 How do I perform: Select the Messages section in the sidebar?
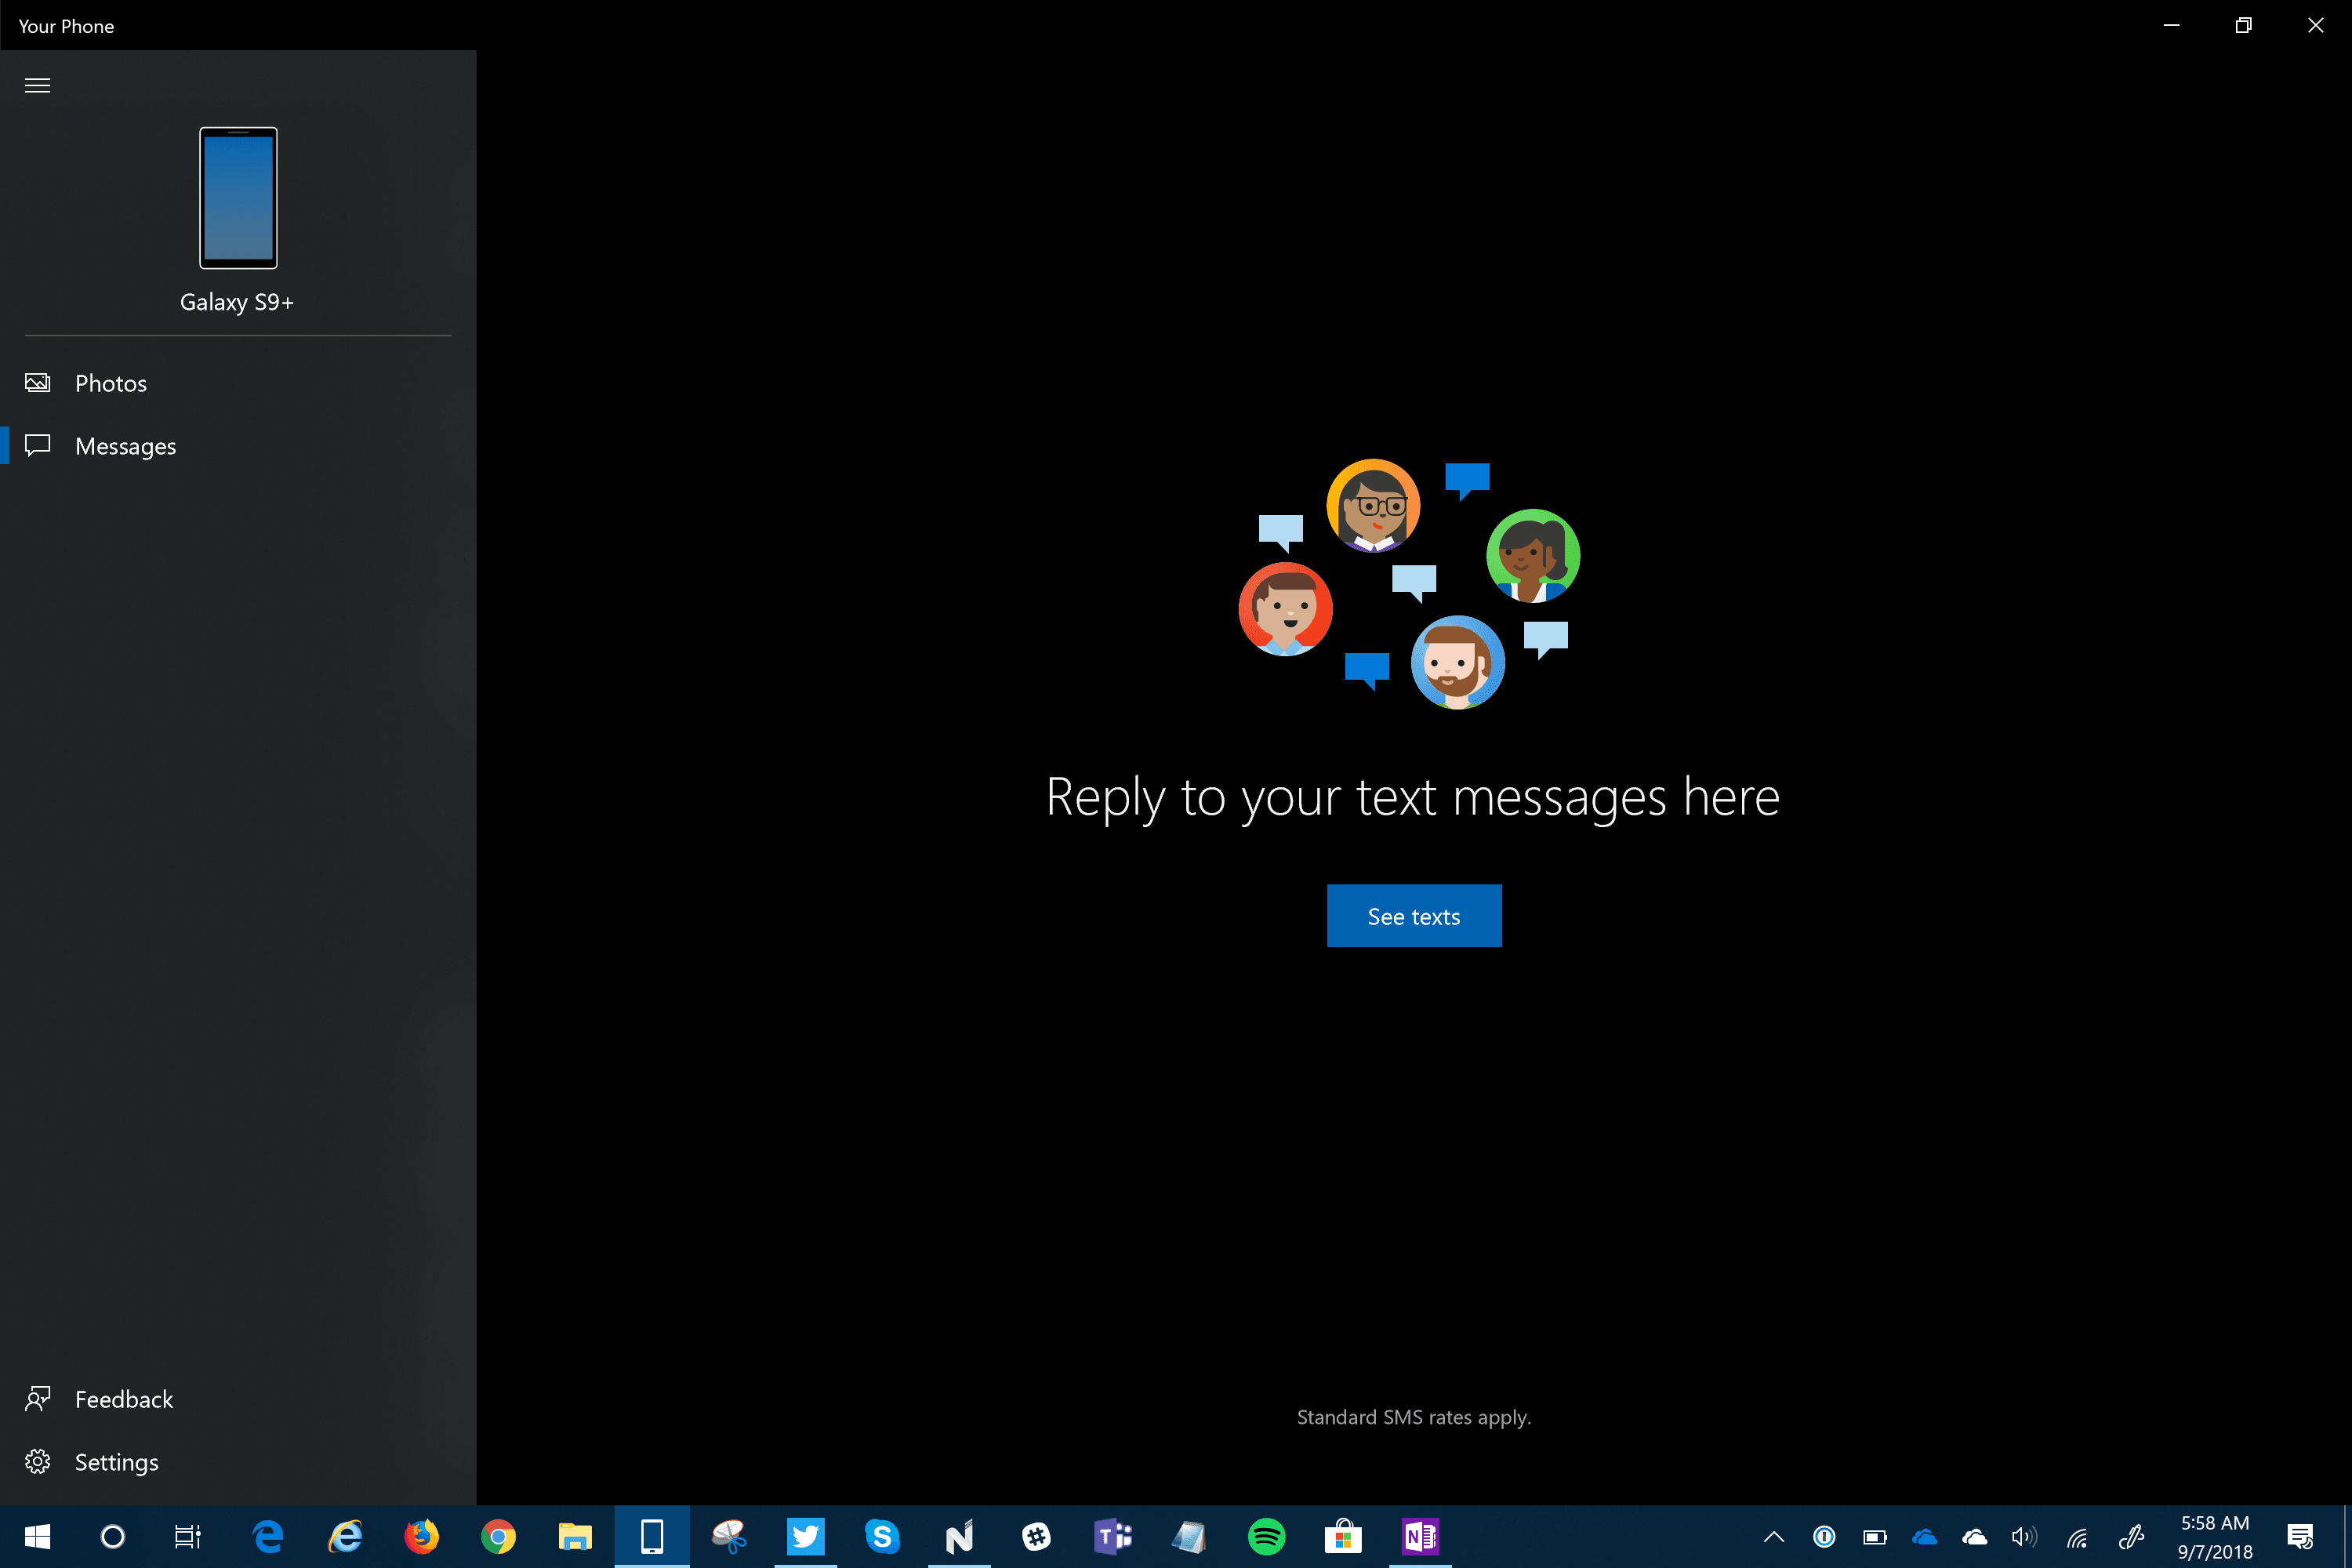pyautogui.click(x=125, y=446)
